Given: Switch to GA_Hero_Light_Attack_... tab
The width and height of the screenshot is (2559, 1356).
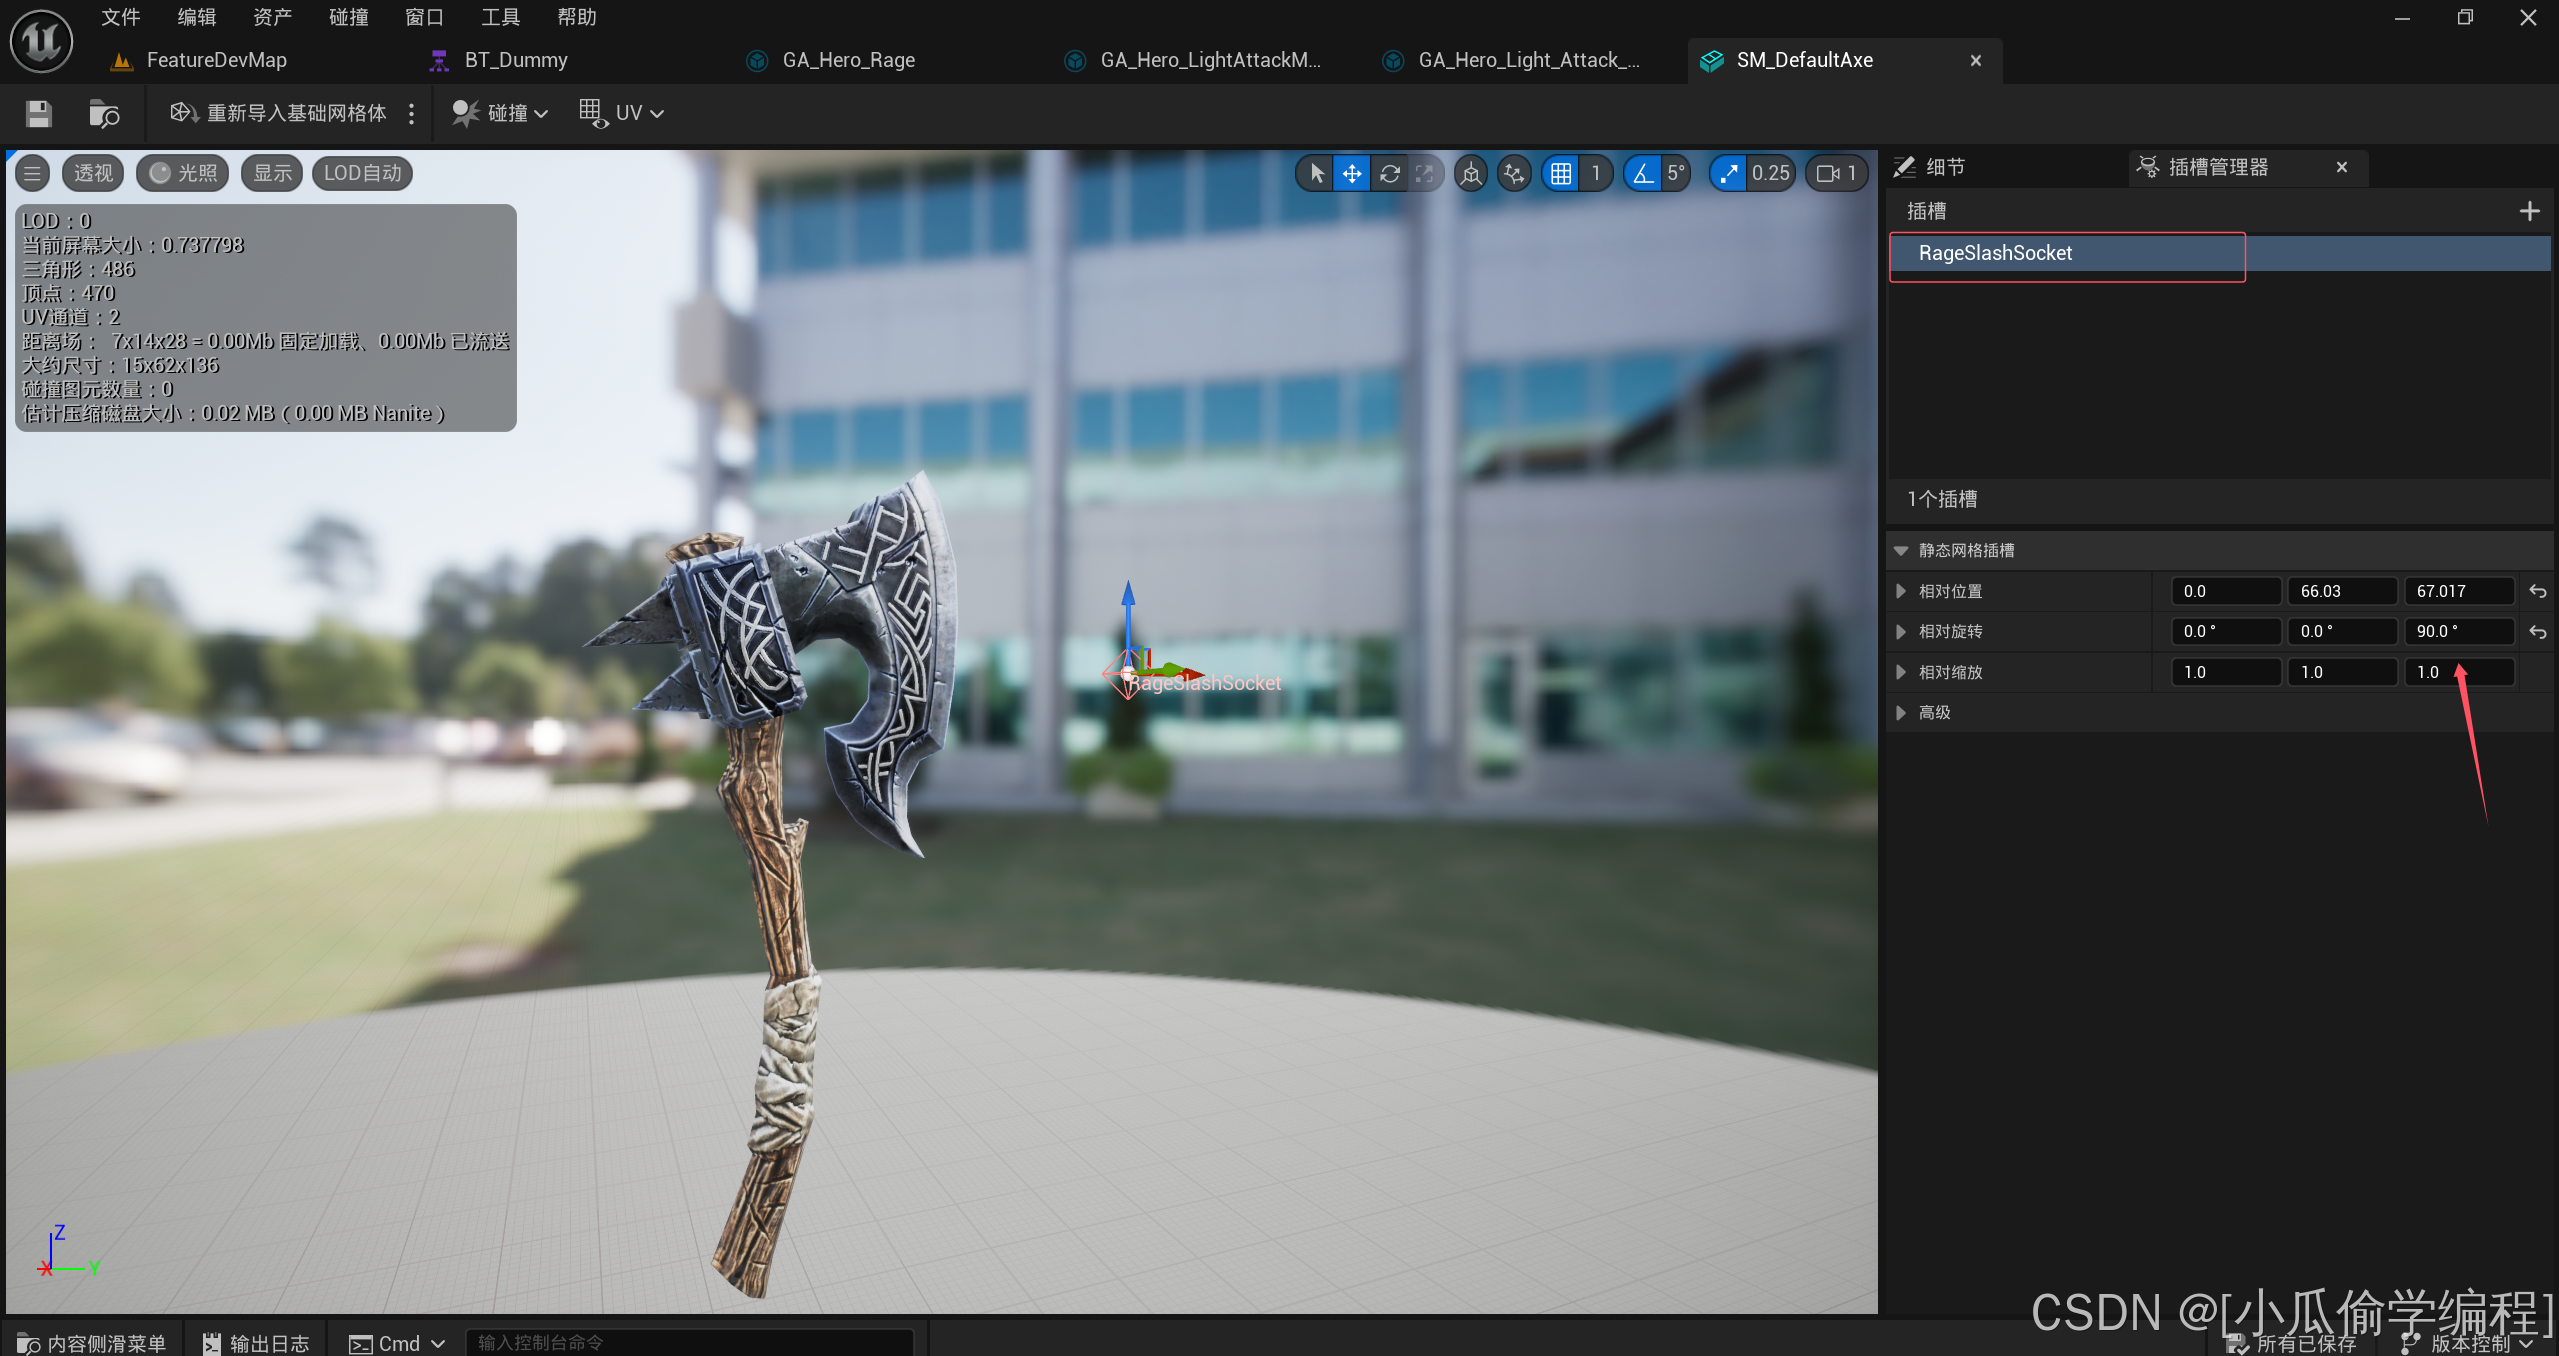Looking at the screenshot, I should click(x=1528, y=60).
